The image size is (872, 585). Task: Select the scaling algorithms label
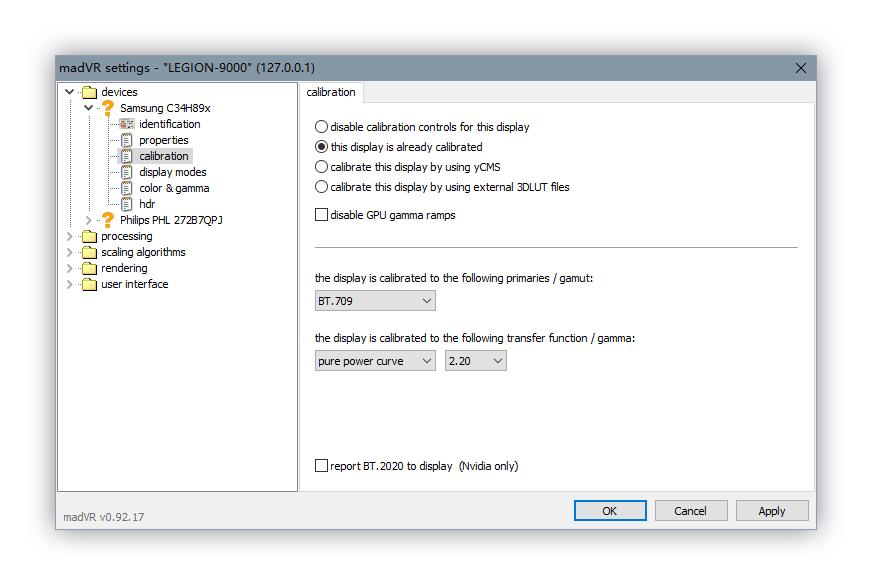click(143, 252)
